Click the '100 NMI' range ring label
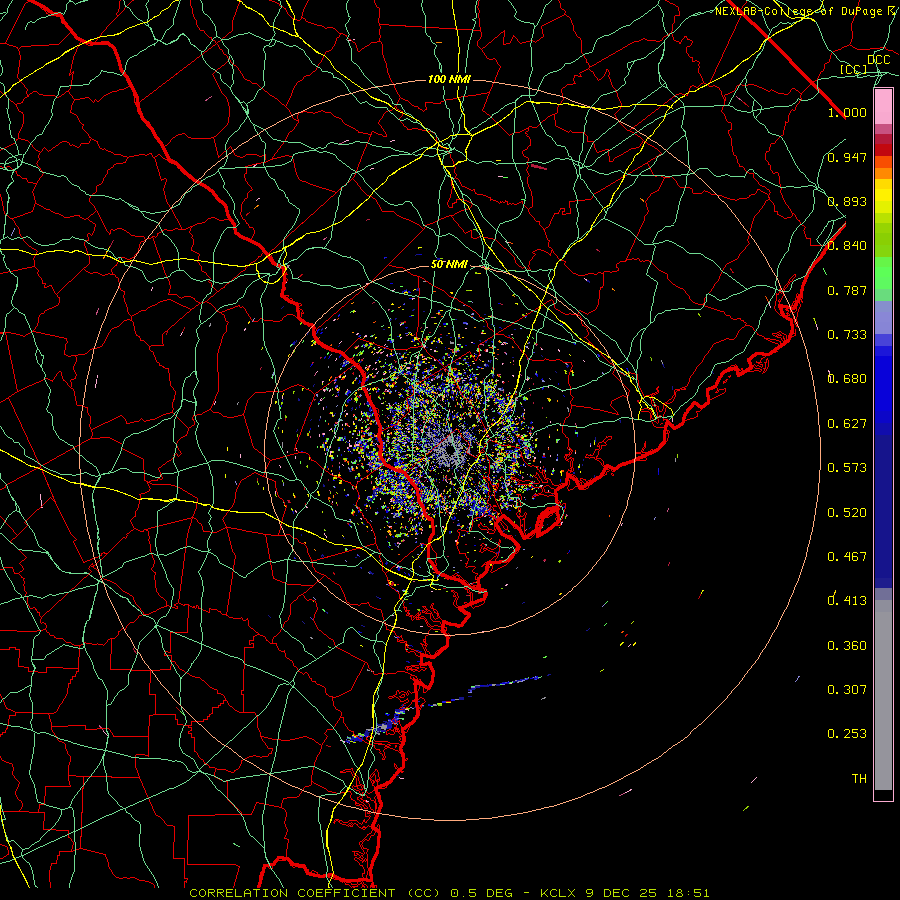 pos(449,79)
